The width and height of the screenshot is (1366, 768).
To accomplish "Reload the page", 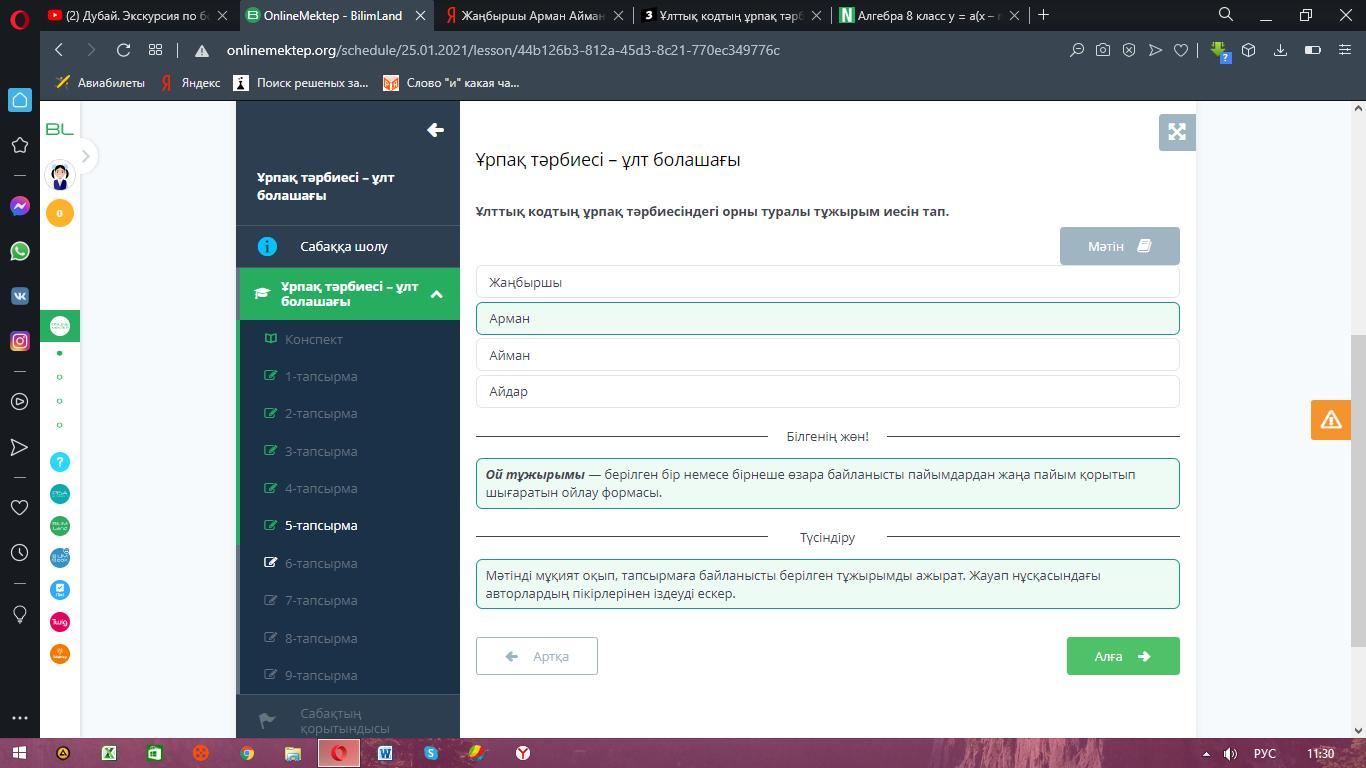I will coord(123,50).
